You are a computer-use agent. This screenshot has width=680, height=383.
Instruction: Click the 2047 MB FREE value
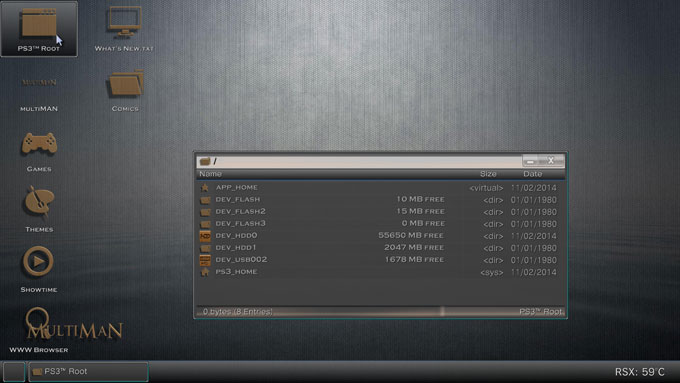[414, 248]
